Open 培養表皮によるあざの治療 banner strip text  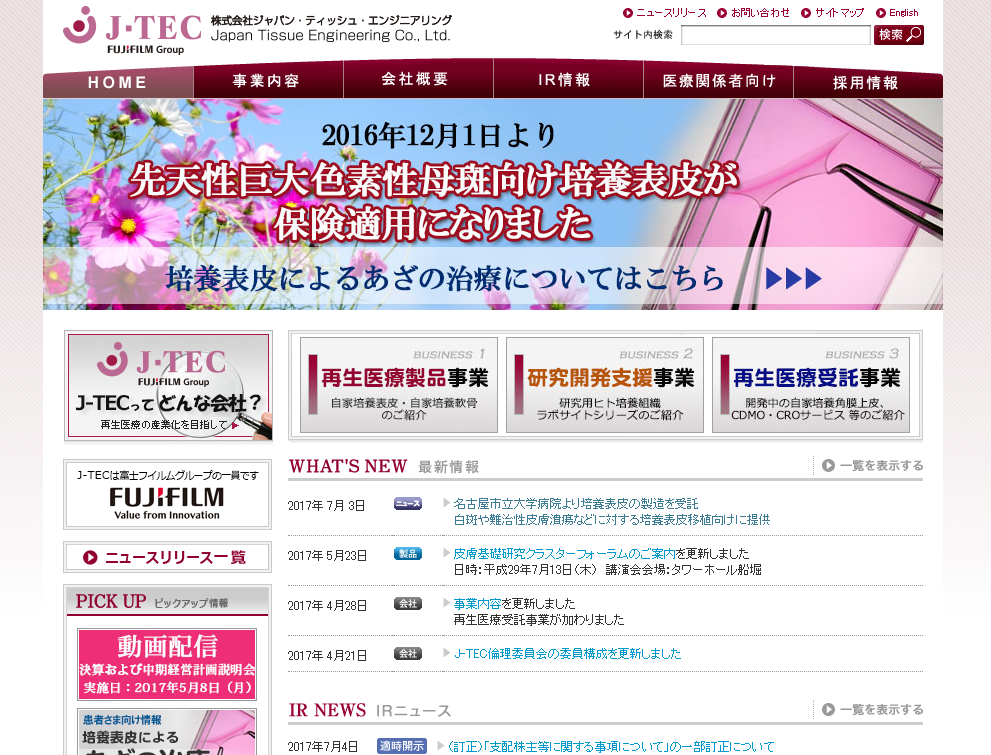click(x=445, y=278)
